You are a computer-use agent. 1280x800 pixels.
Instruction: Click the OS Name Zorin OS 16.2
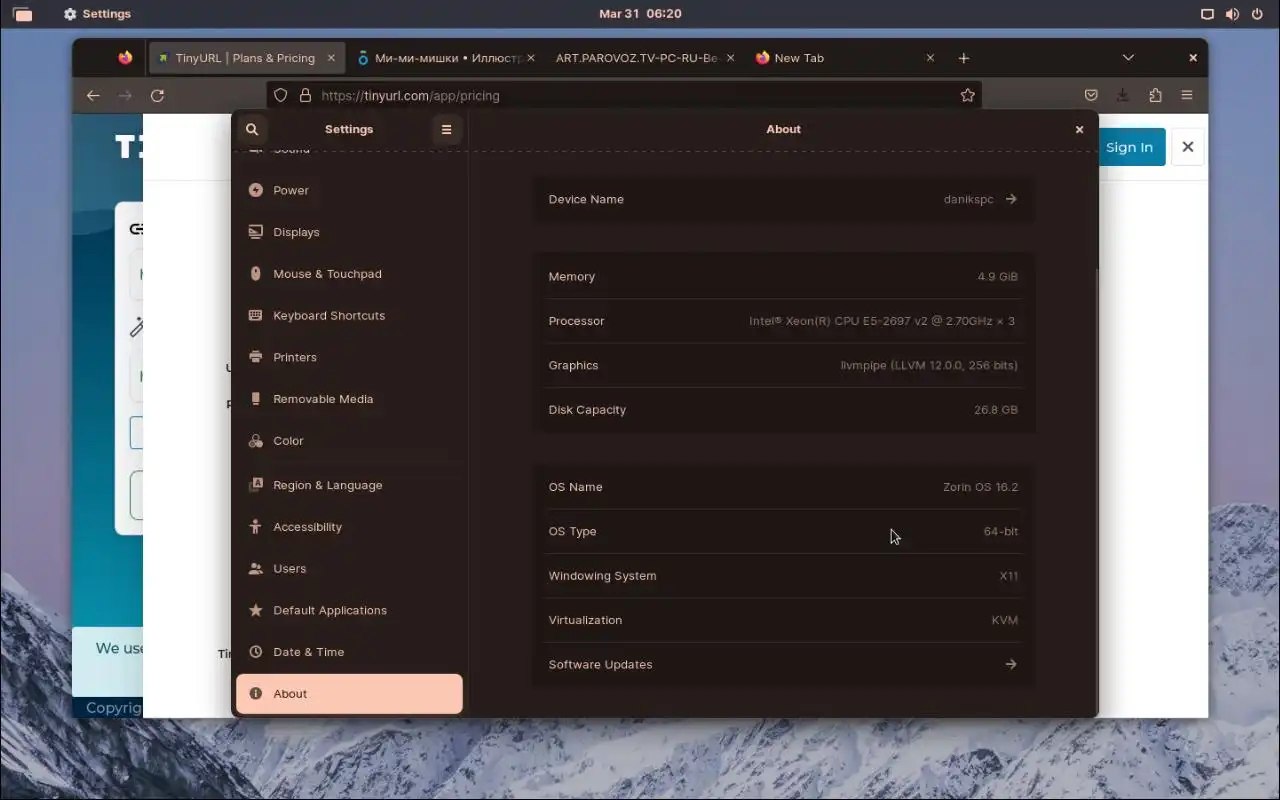point(980,487)
